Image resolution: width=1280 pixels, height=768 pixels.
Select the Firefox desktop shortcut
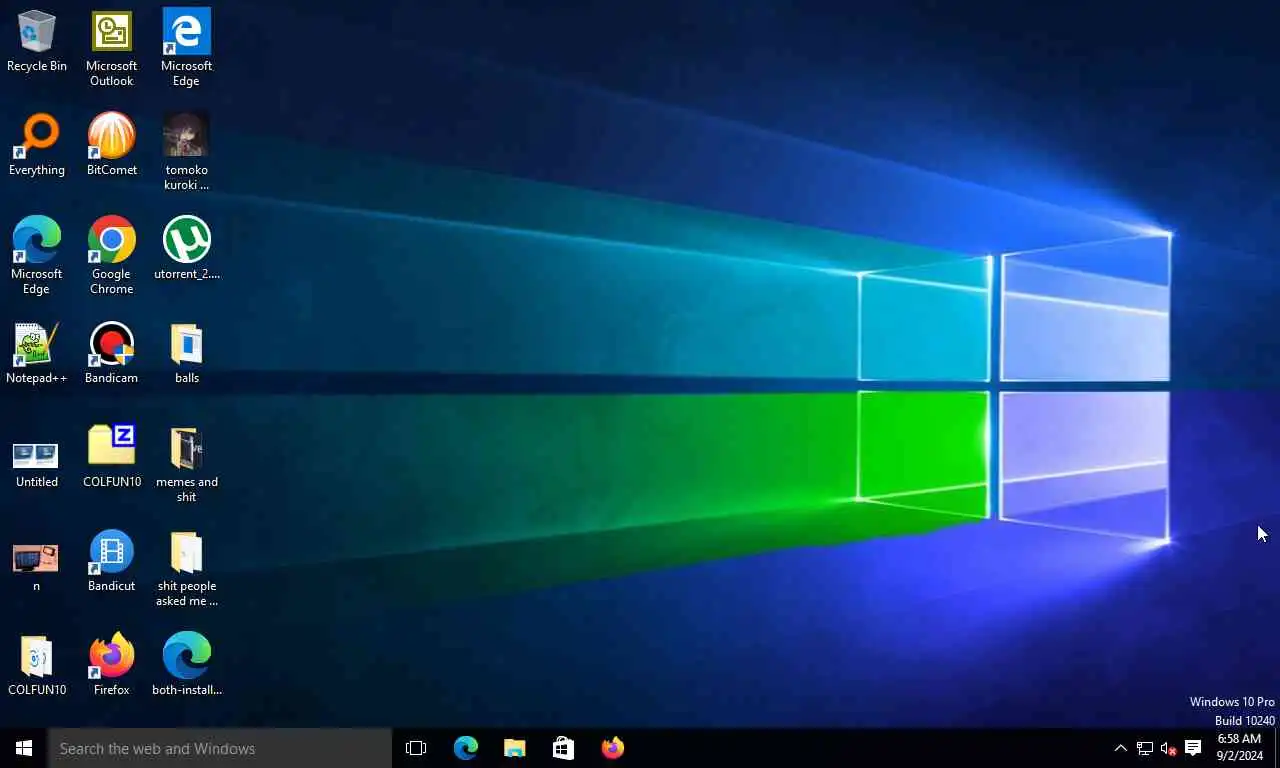[111, 665]
